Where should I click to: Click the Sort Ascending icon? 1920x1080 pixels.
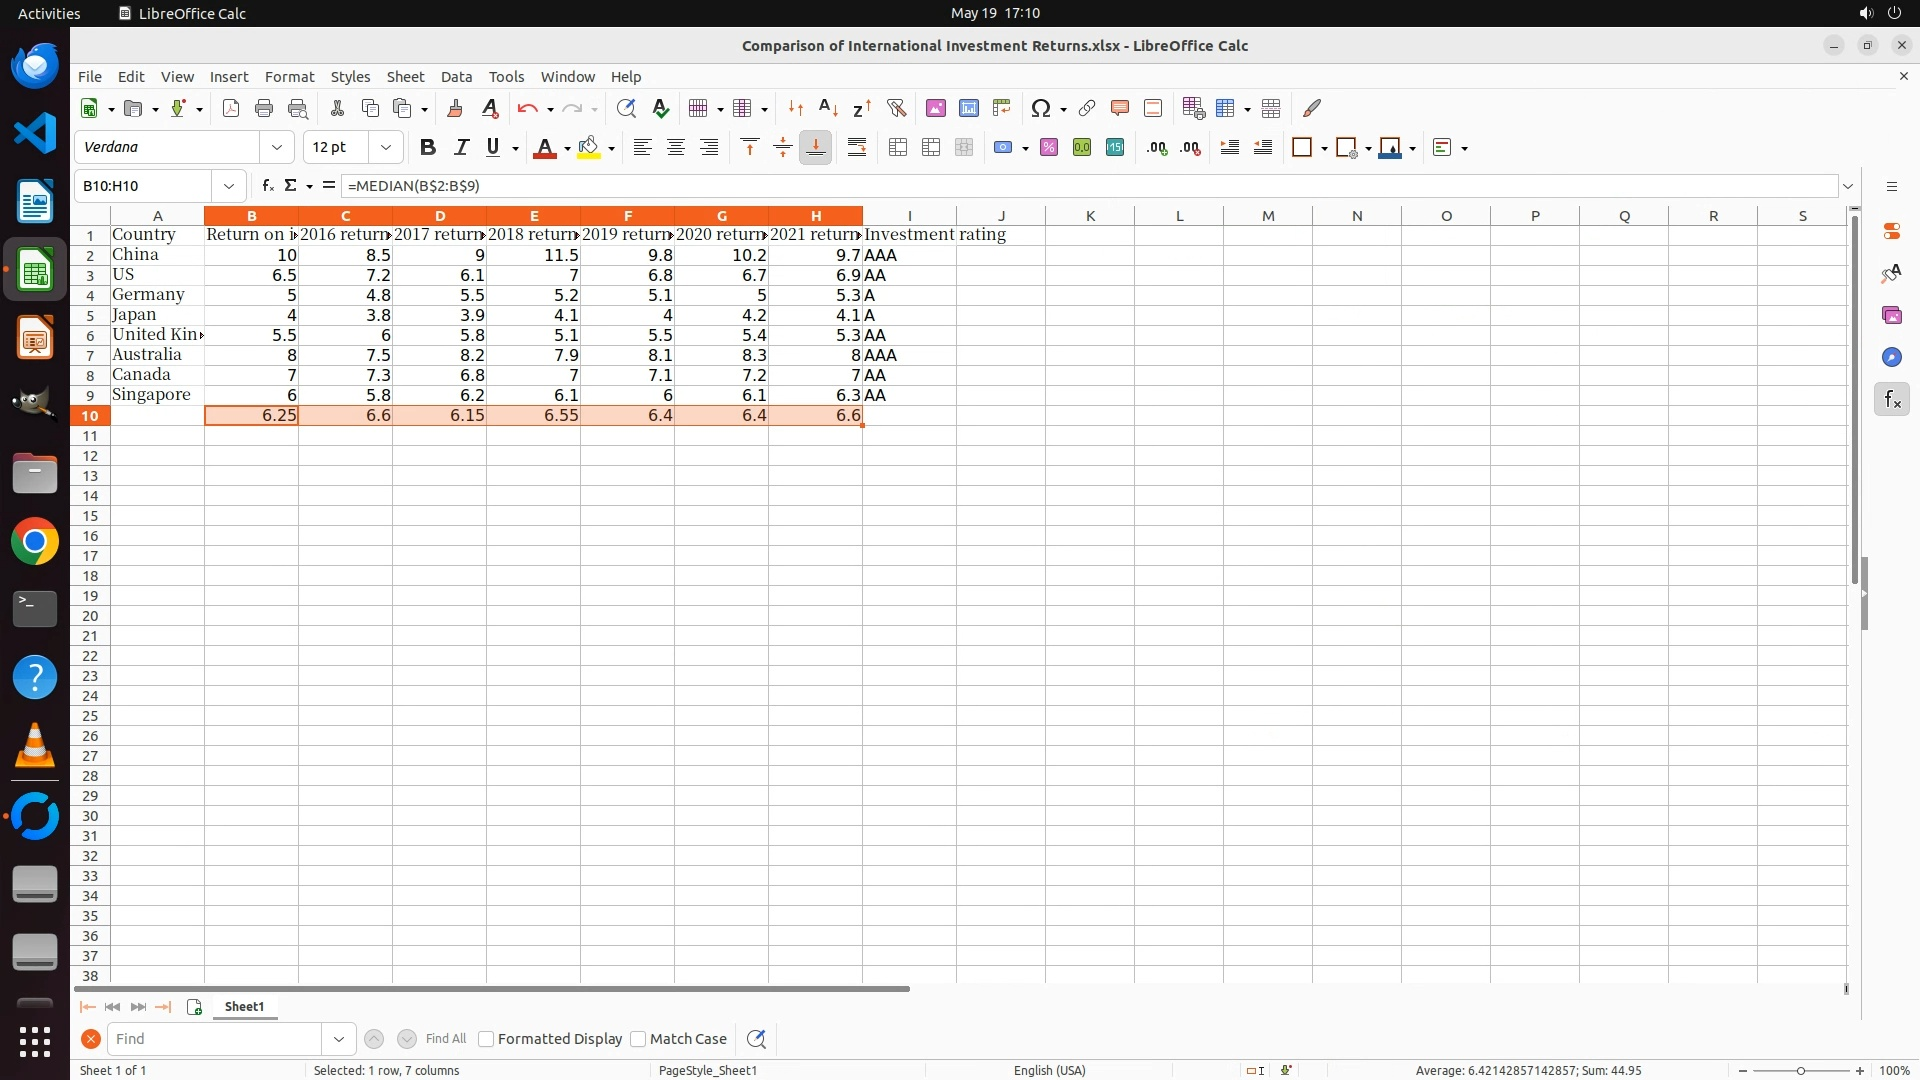point(827,108)
